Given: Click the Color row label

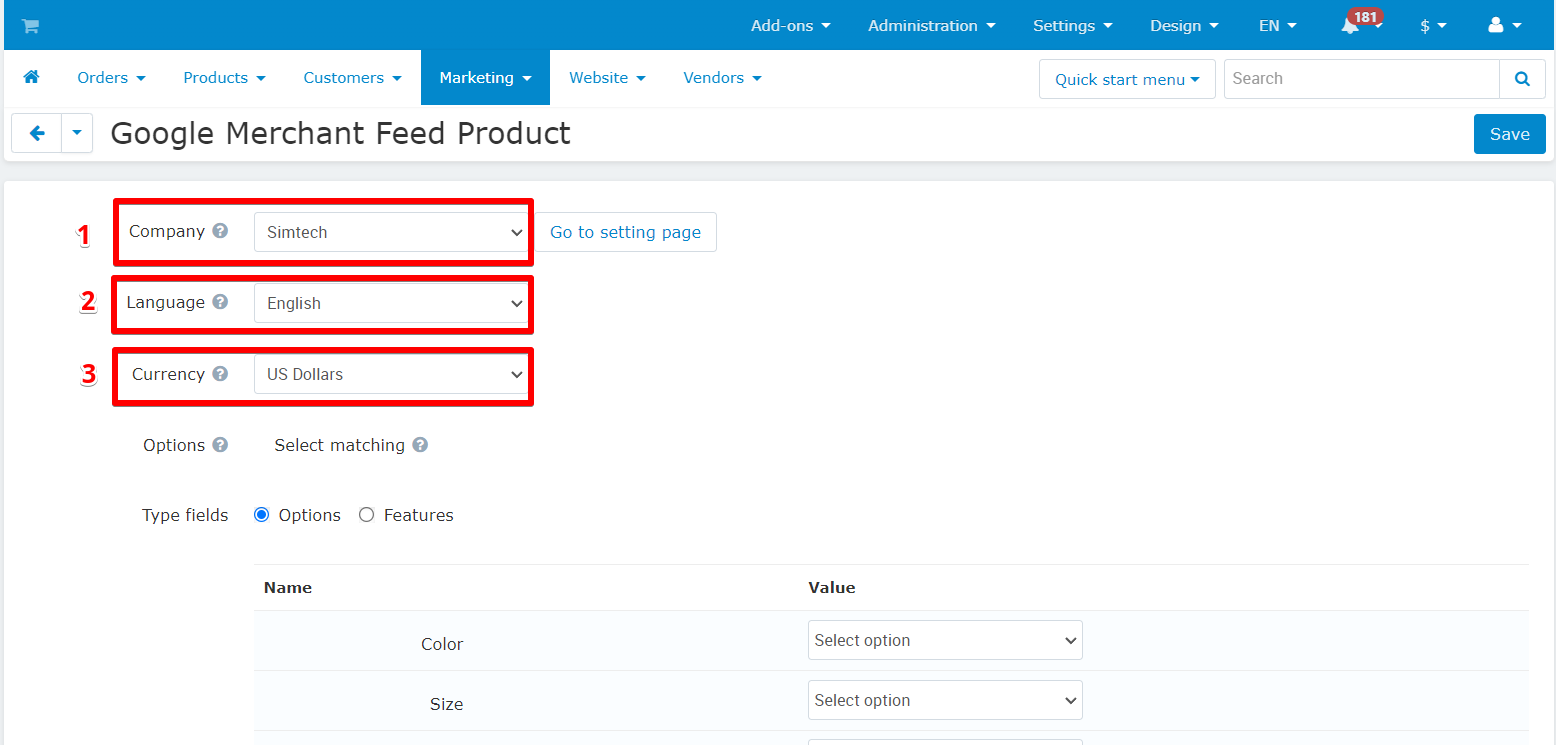Looking at the screenshot, I should (x=442, y=644).
